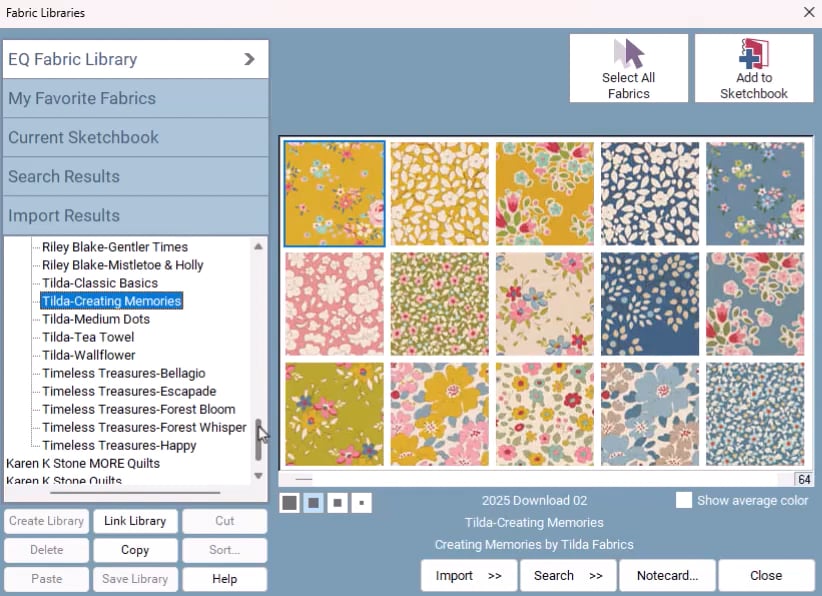Select the cream fabric with scattered bouquets
822x596 pixels.
coord(545,304)
